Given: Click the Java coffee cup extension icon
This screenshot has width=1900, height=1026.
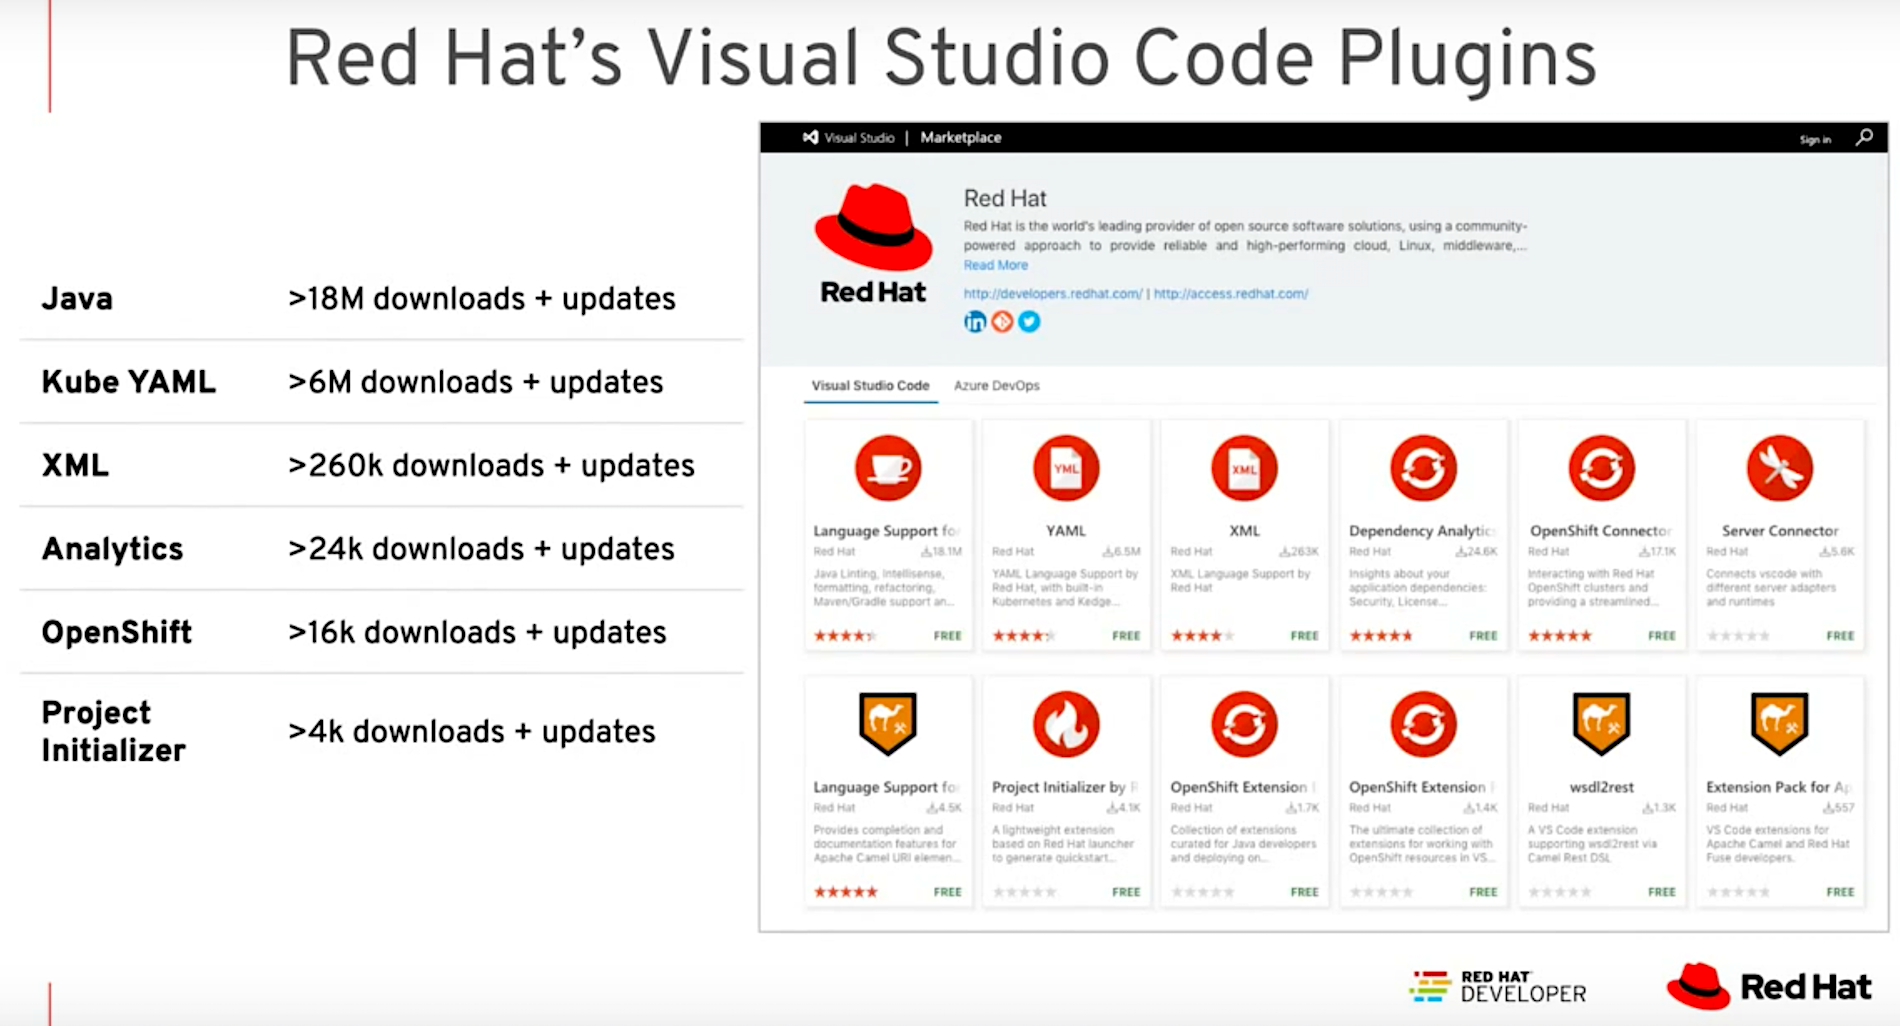Looking at the screenshot, I should point(887,468).
